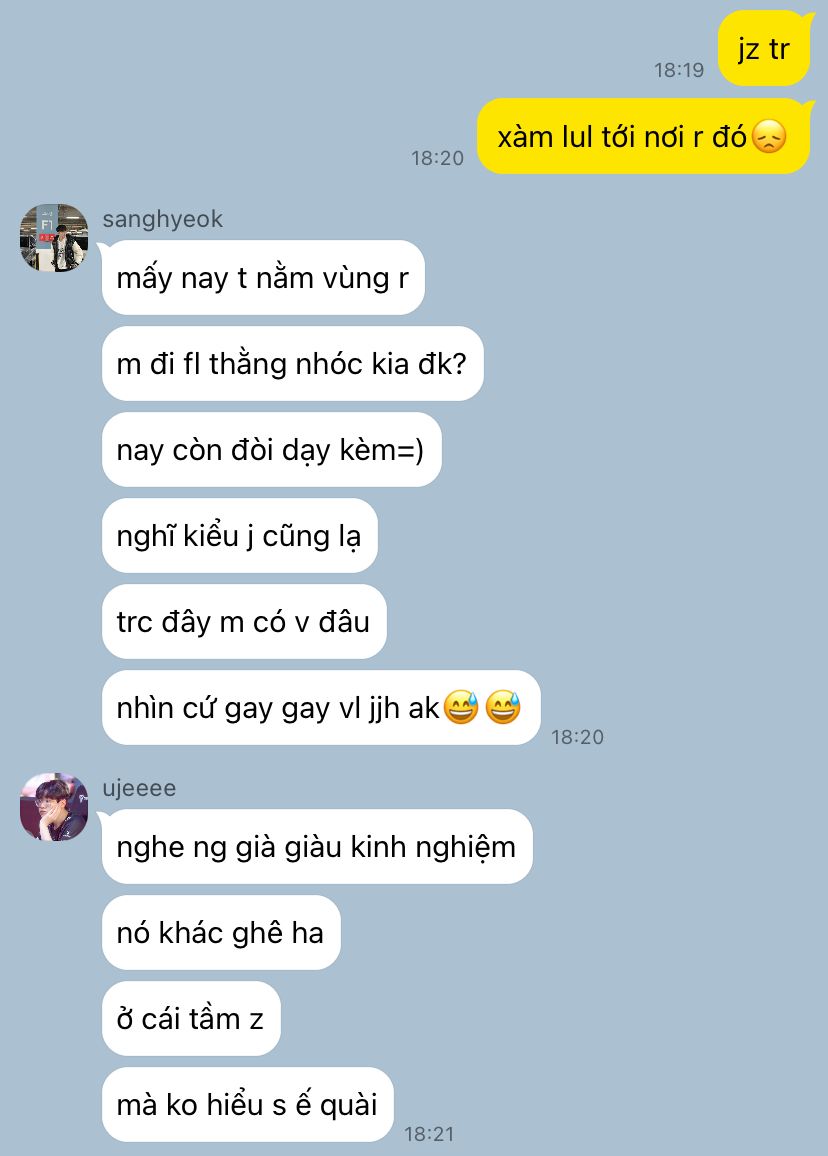828x1156 pixels.
Task: Tap the 18:21 timestamp
Action: [429, 1134]
